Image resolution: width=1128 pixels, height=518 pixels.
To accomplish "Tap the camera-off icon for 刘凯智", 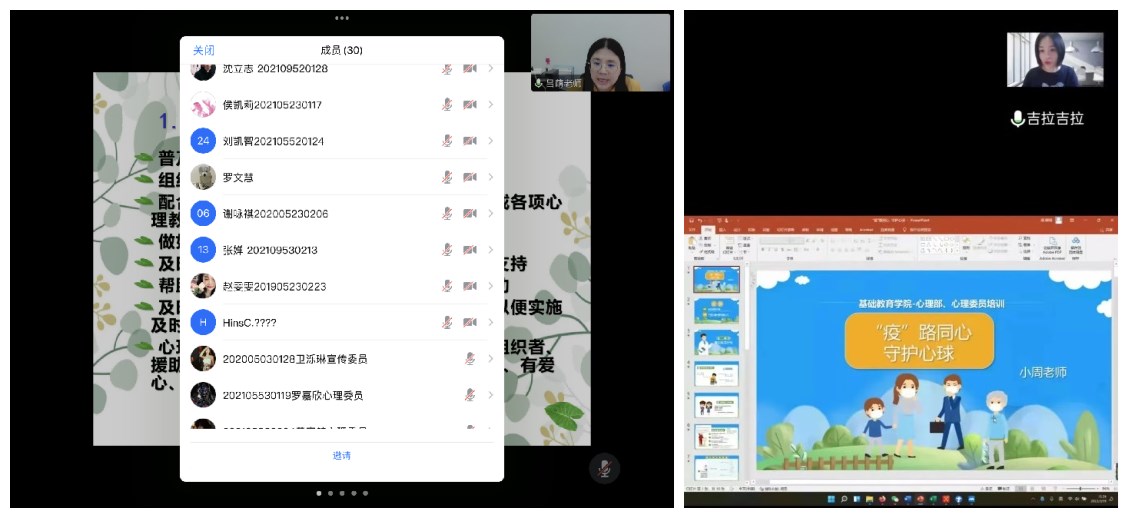I will (470, 141).
